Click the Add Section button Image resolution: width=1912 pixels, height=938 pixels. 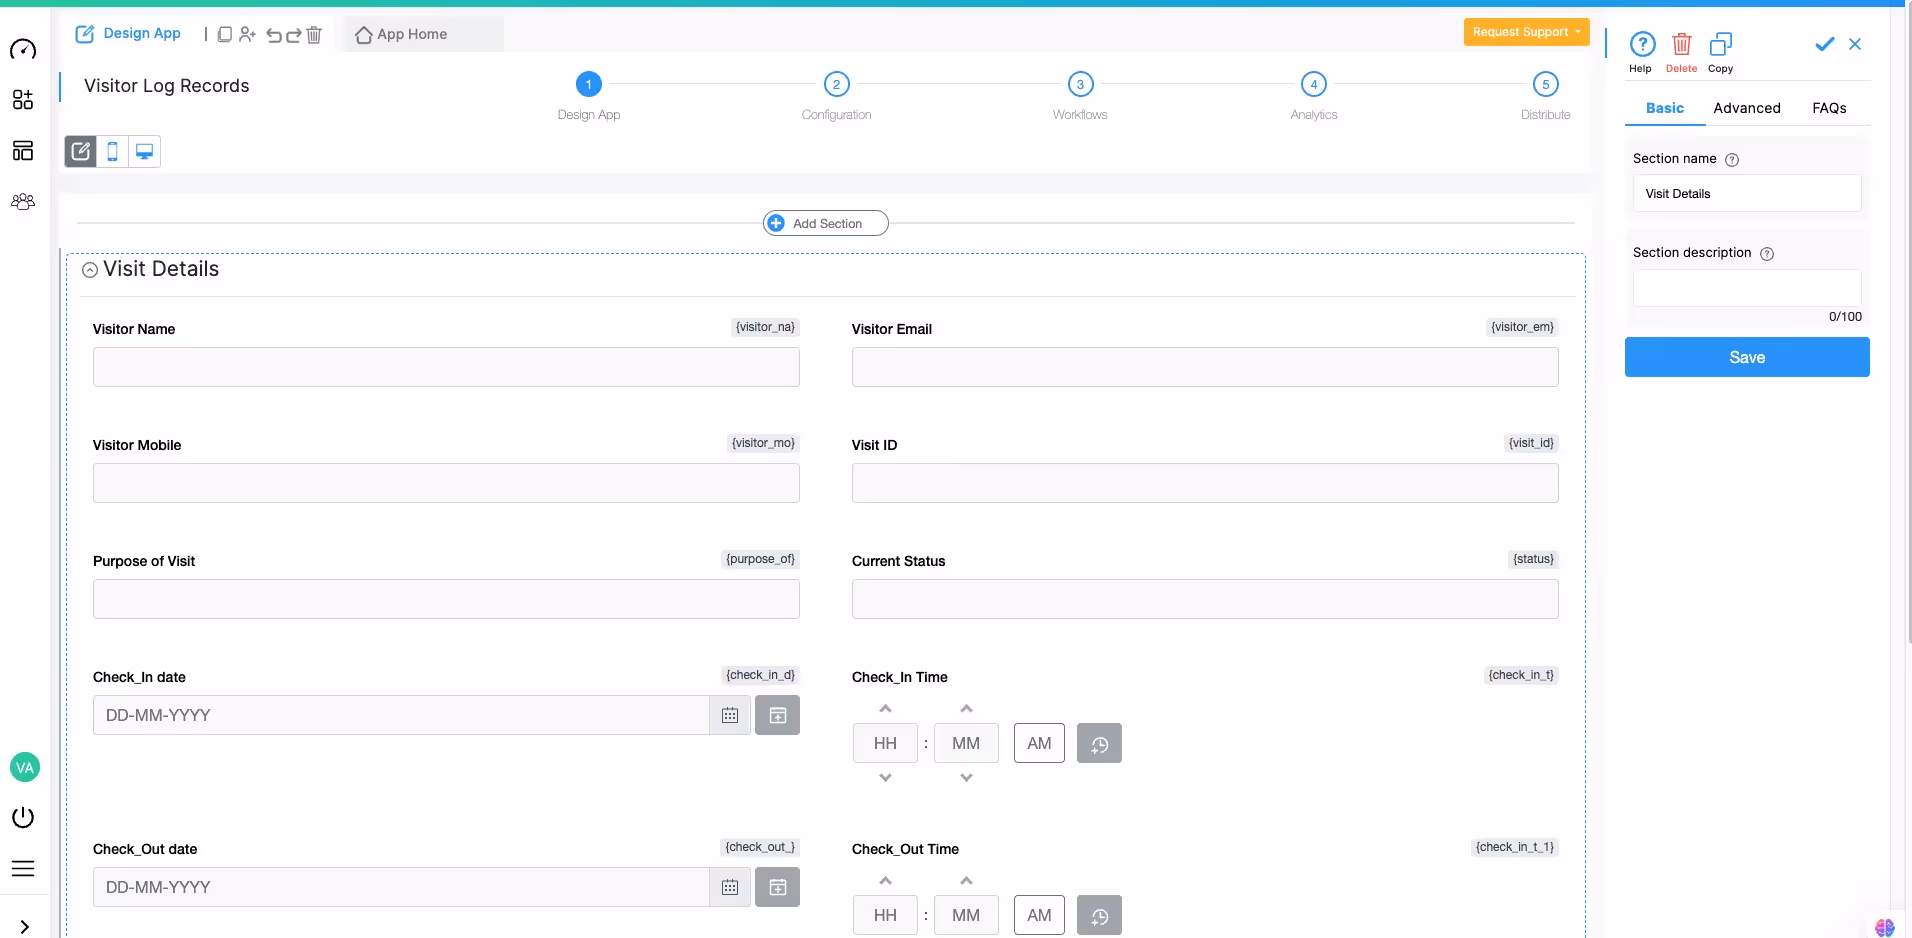(824, 223)
